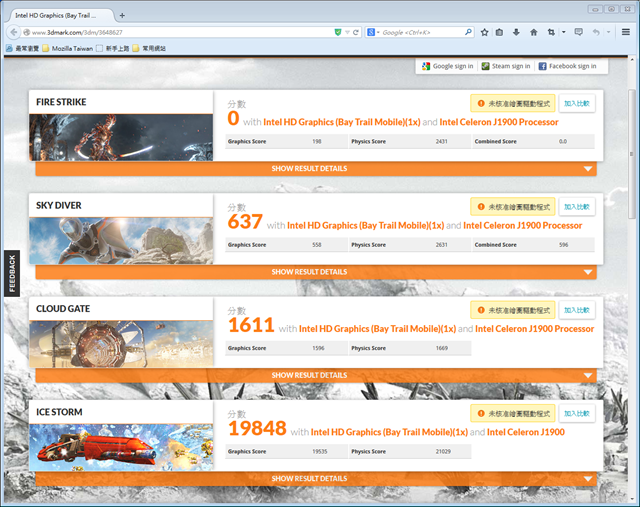Viewport: 640px width, 507px height.
Task: Click the green shield icon in address bar
Action: 338,32
